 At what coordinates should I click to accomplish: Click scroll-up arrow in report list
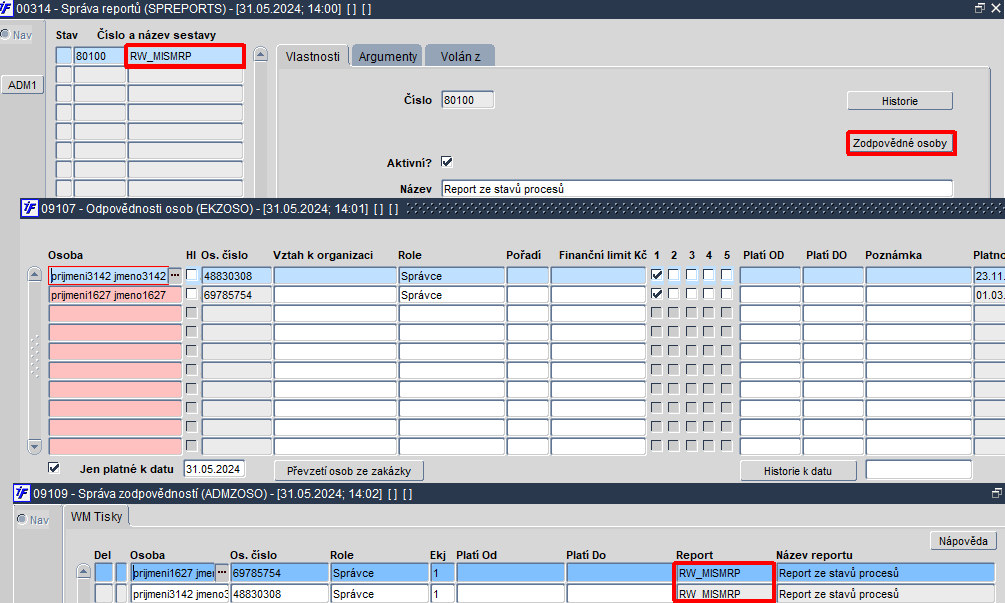click(260, 54)
